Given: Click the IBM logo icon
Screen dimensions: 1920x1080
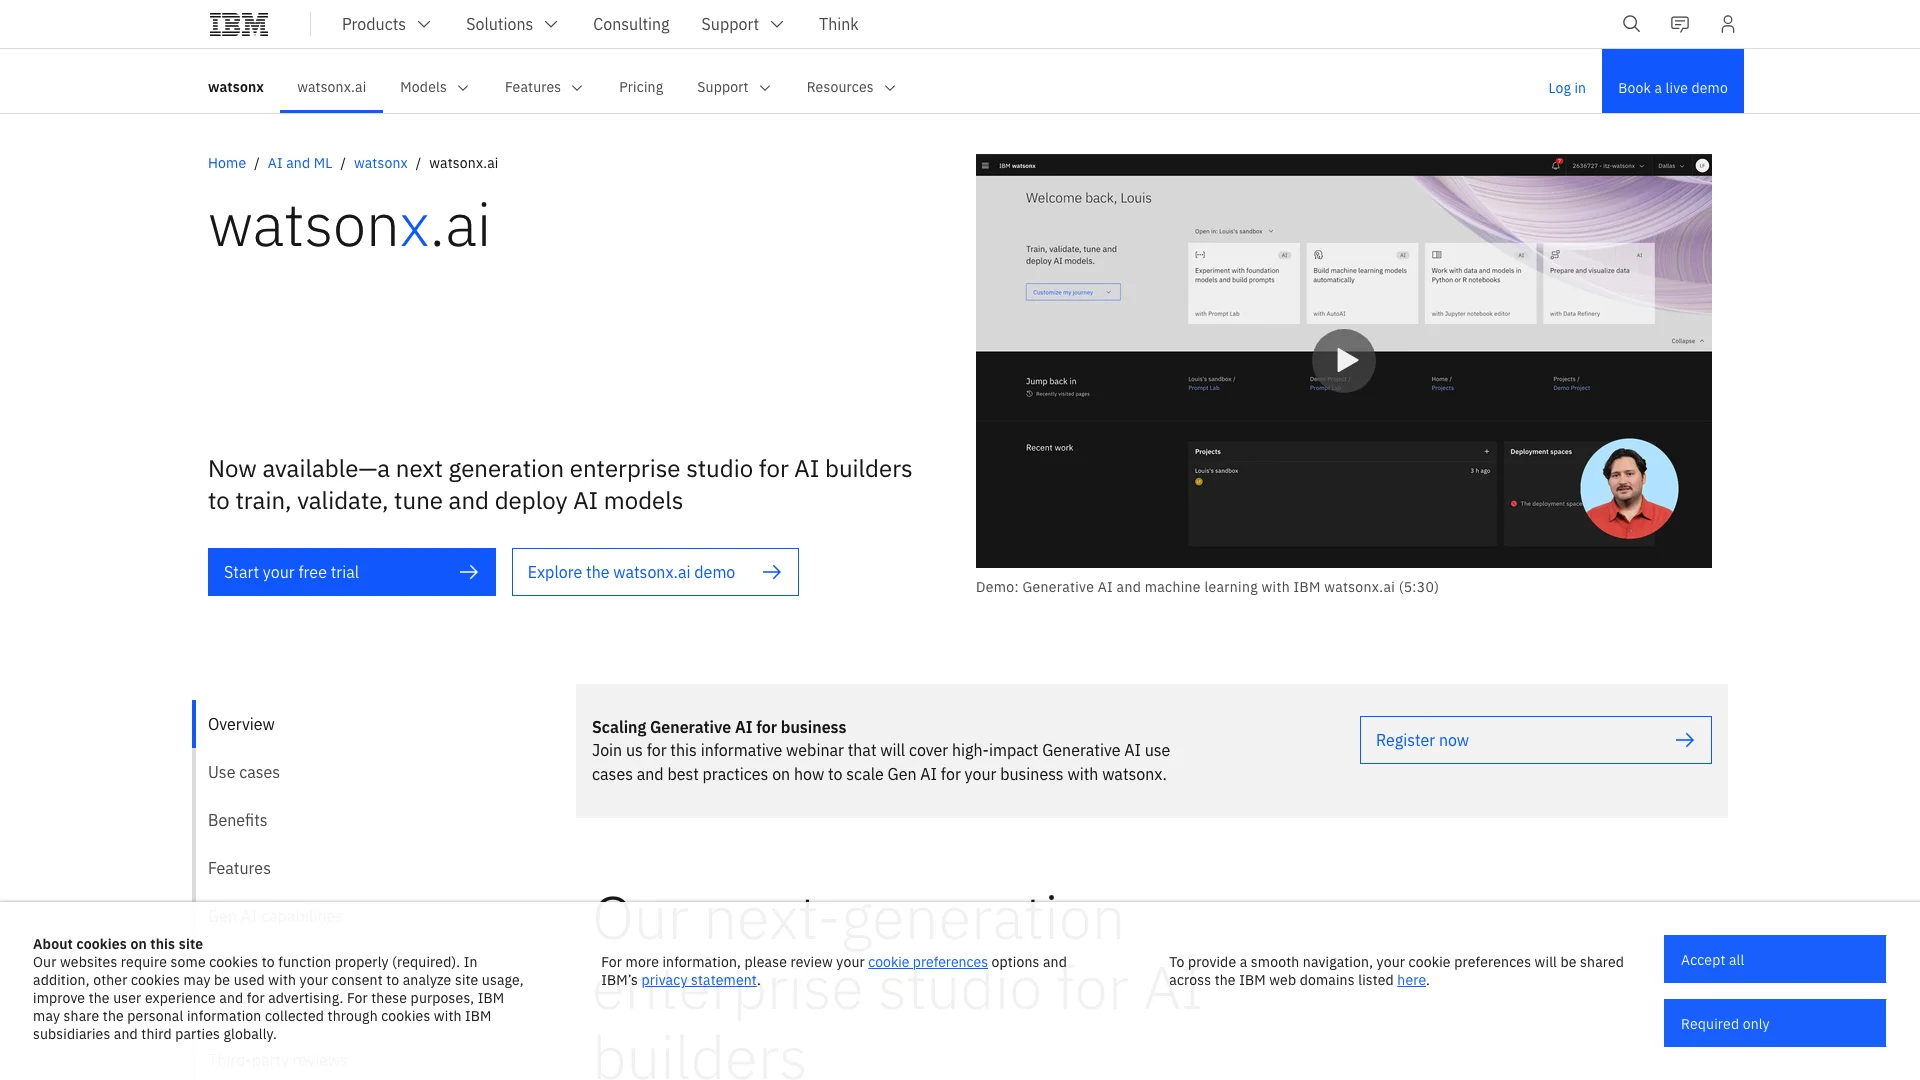Looking at the screenshot, I should 239,24.
